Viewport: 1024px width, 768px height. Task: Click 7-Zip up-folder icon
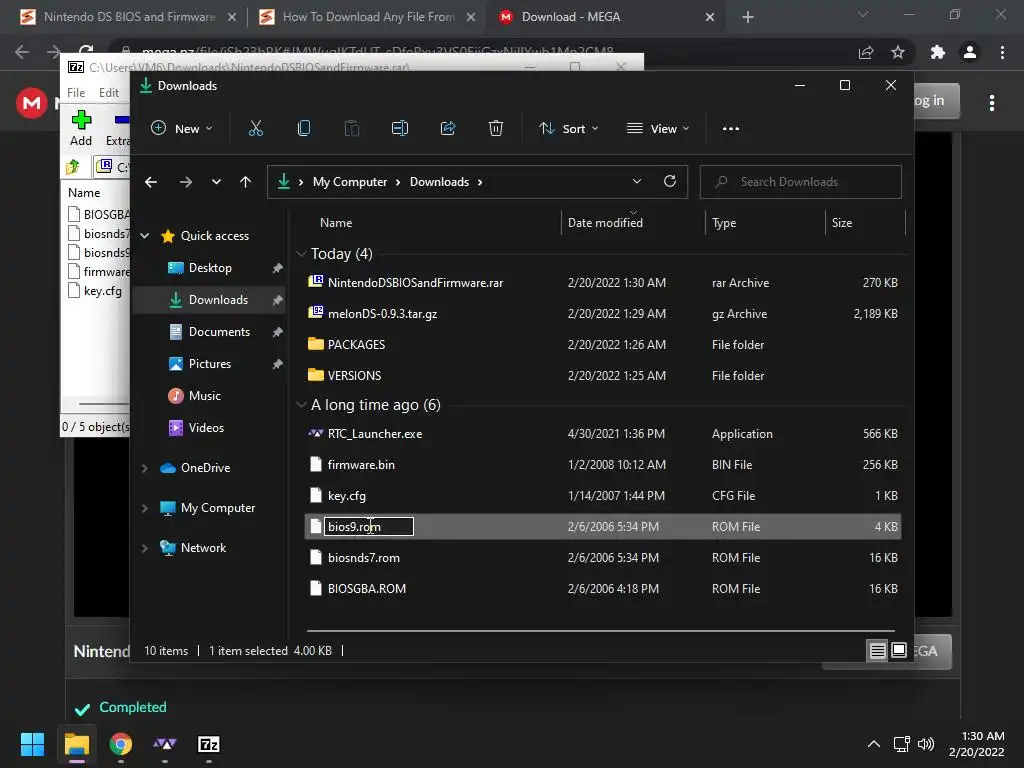(72, 167)
